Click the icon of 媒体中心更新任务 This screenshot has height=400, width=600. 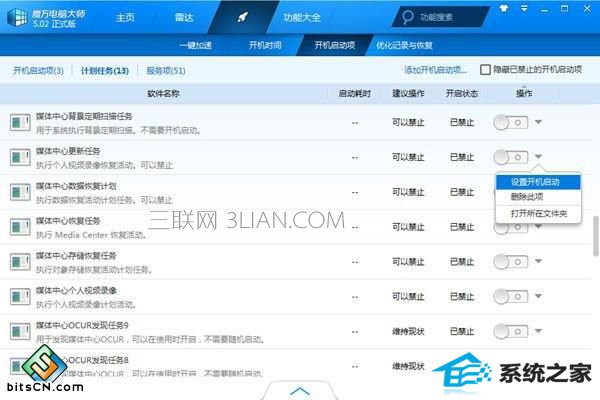tap(20, 157)
